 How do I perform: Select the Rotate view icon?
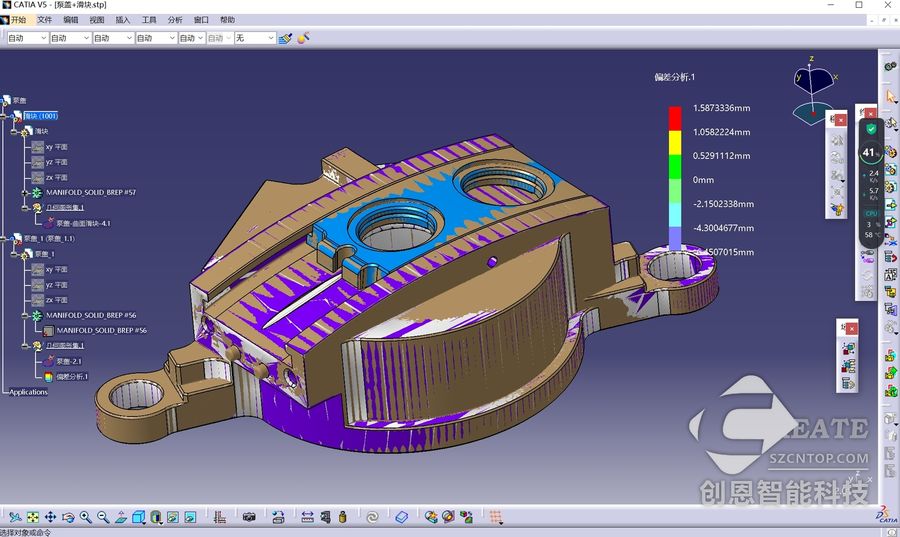point(68,517)
